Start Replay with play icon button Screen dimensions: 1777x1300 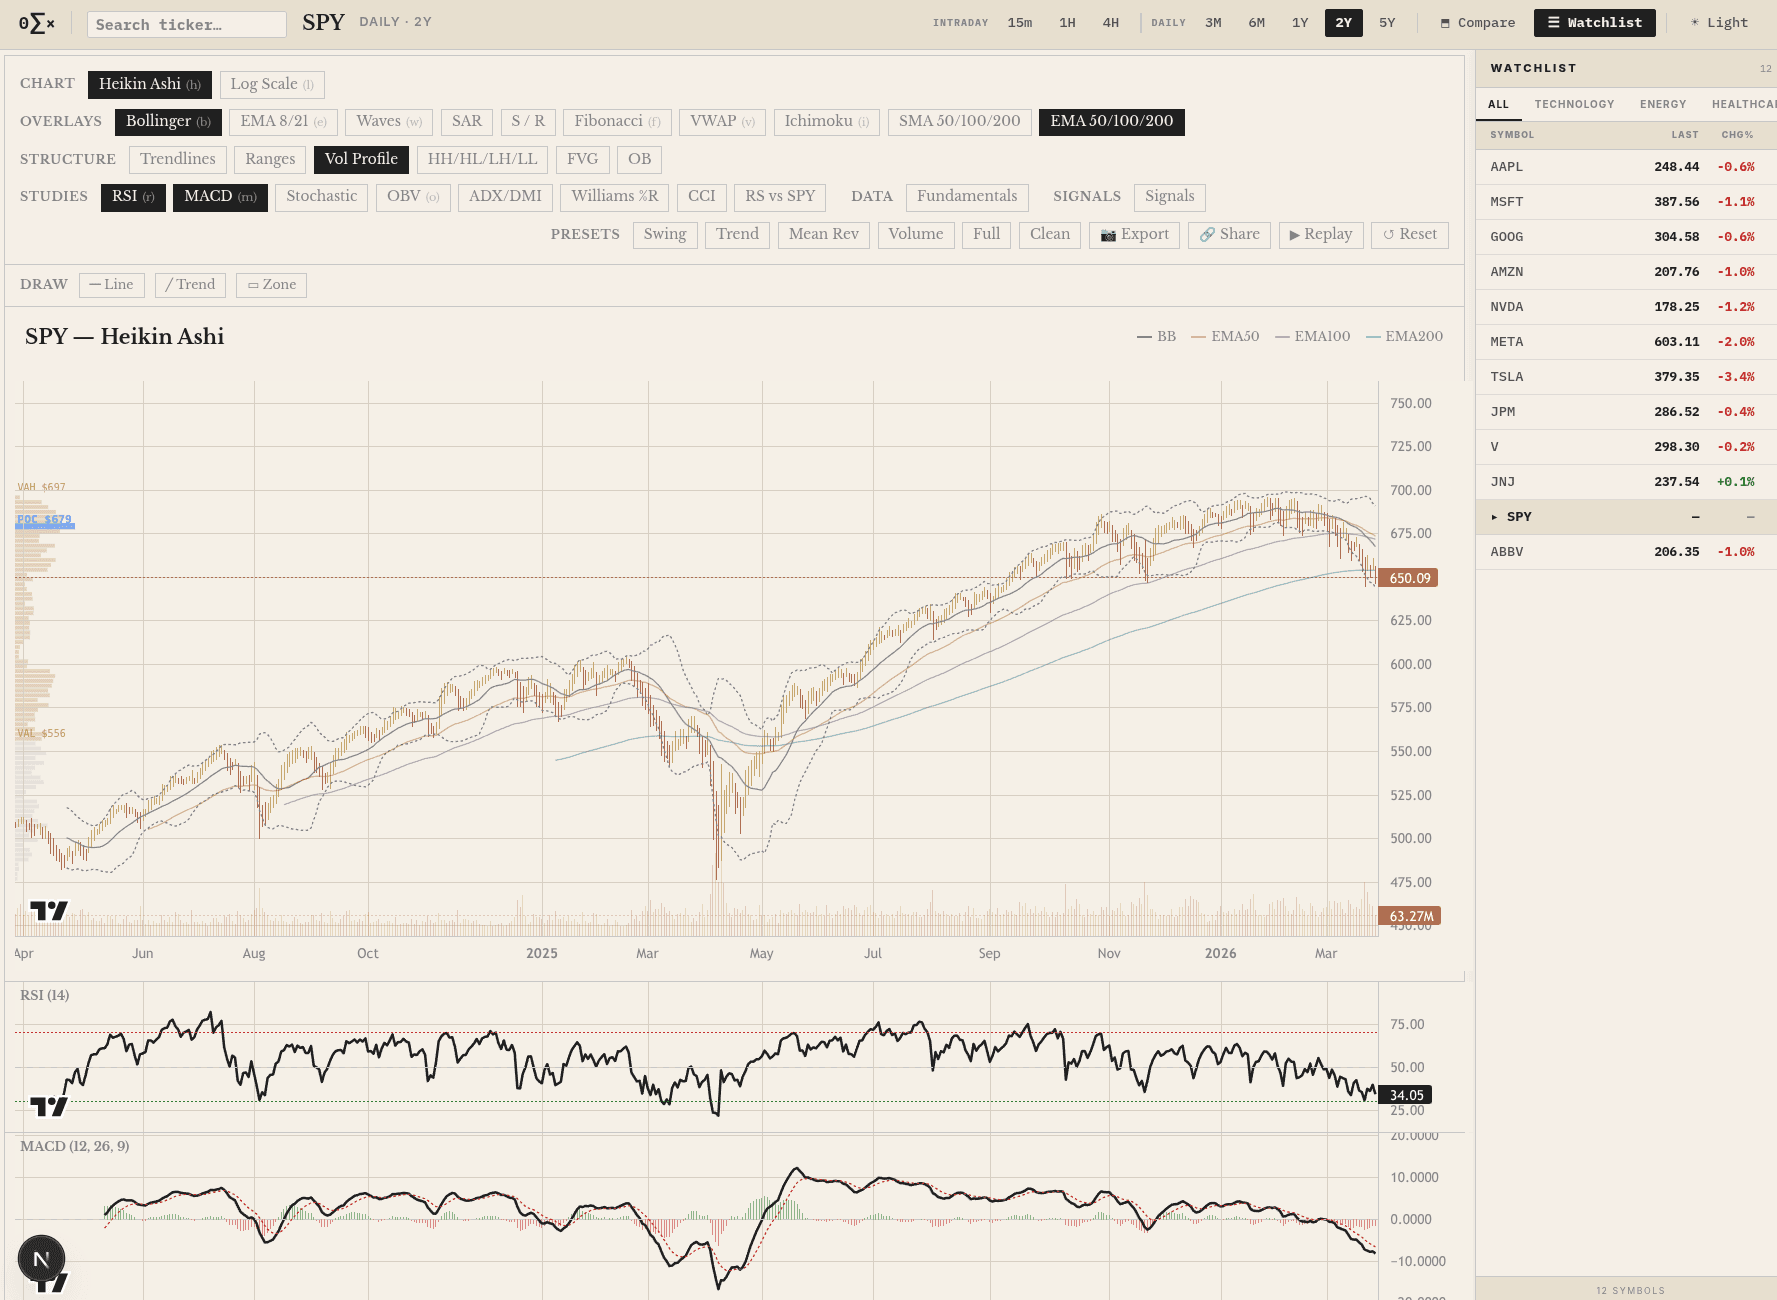(1321, 234)
